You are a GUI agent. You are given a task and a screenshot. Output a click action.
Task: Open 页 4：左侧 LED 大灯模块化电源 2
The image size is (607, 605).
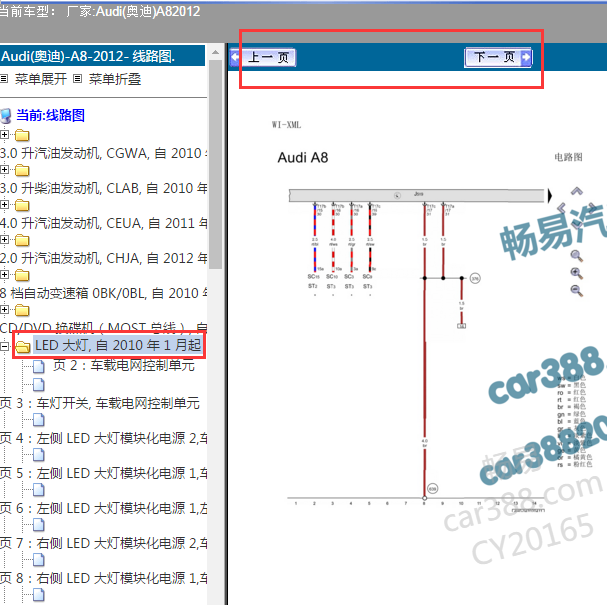click(x=103, y=438)
